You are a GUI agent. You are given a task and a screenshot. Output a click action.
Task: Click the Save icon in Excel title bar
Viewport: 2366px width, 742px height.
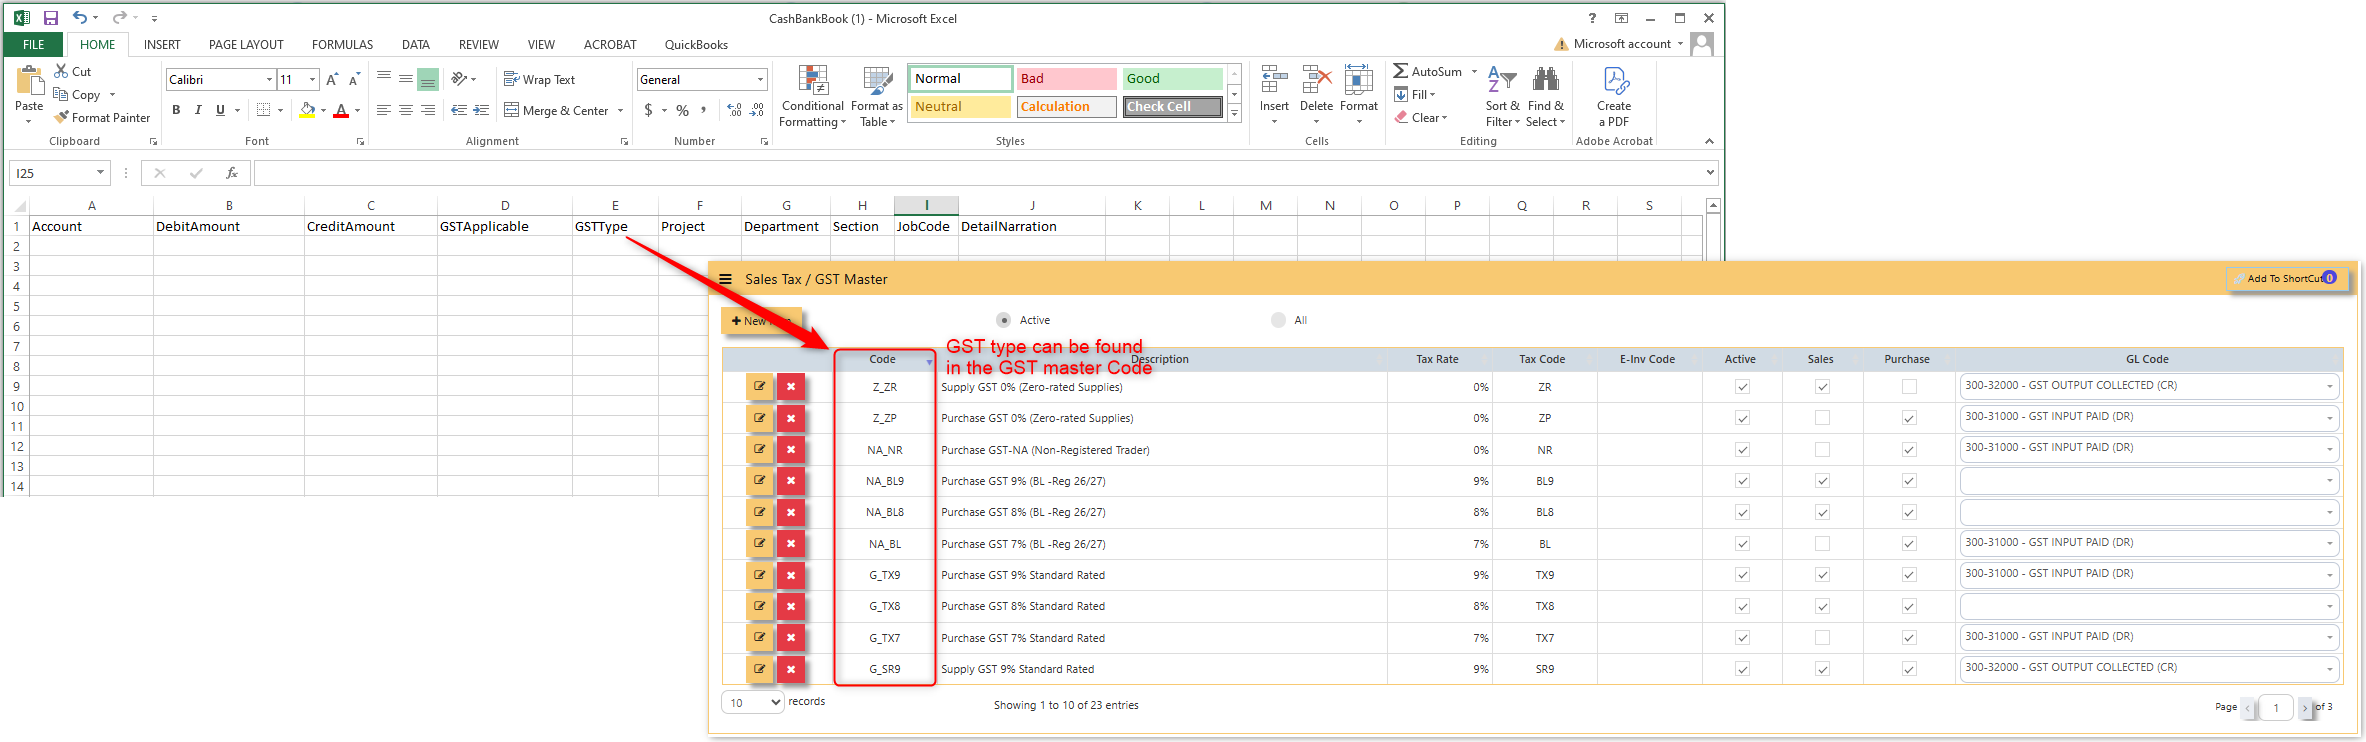pos(51,18)
